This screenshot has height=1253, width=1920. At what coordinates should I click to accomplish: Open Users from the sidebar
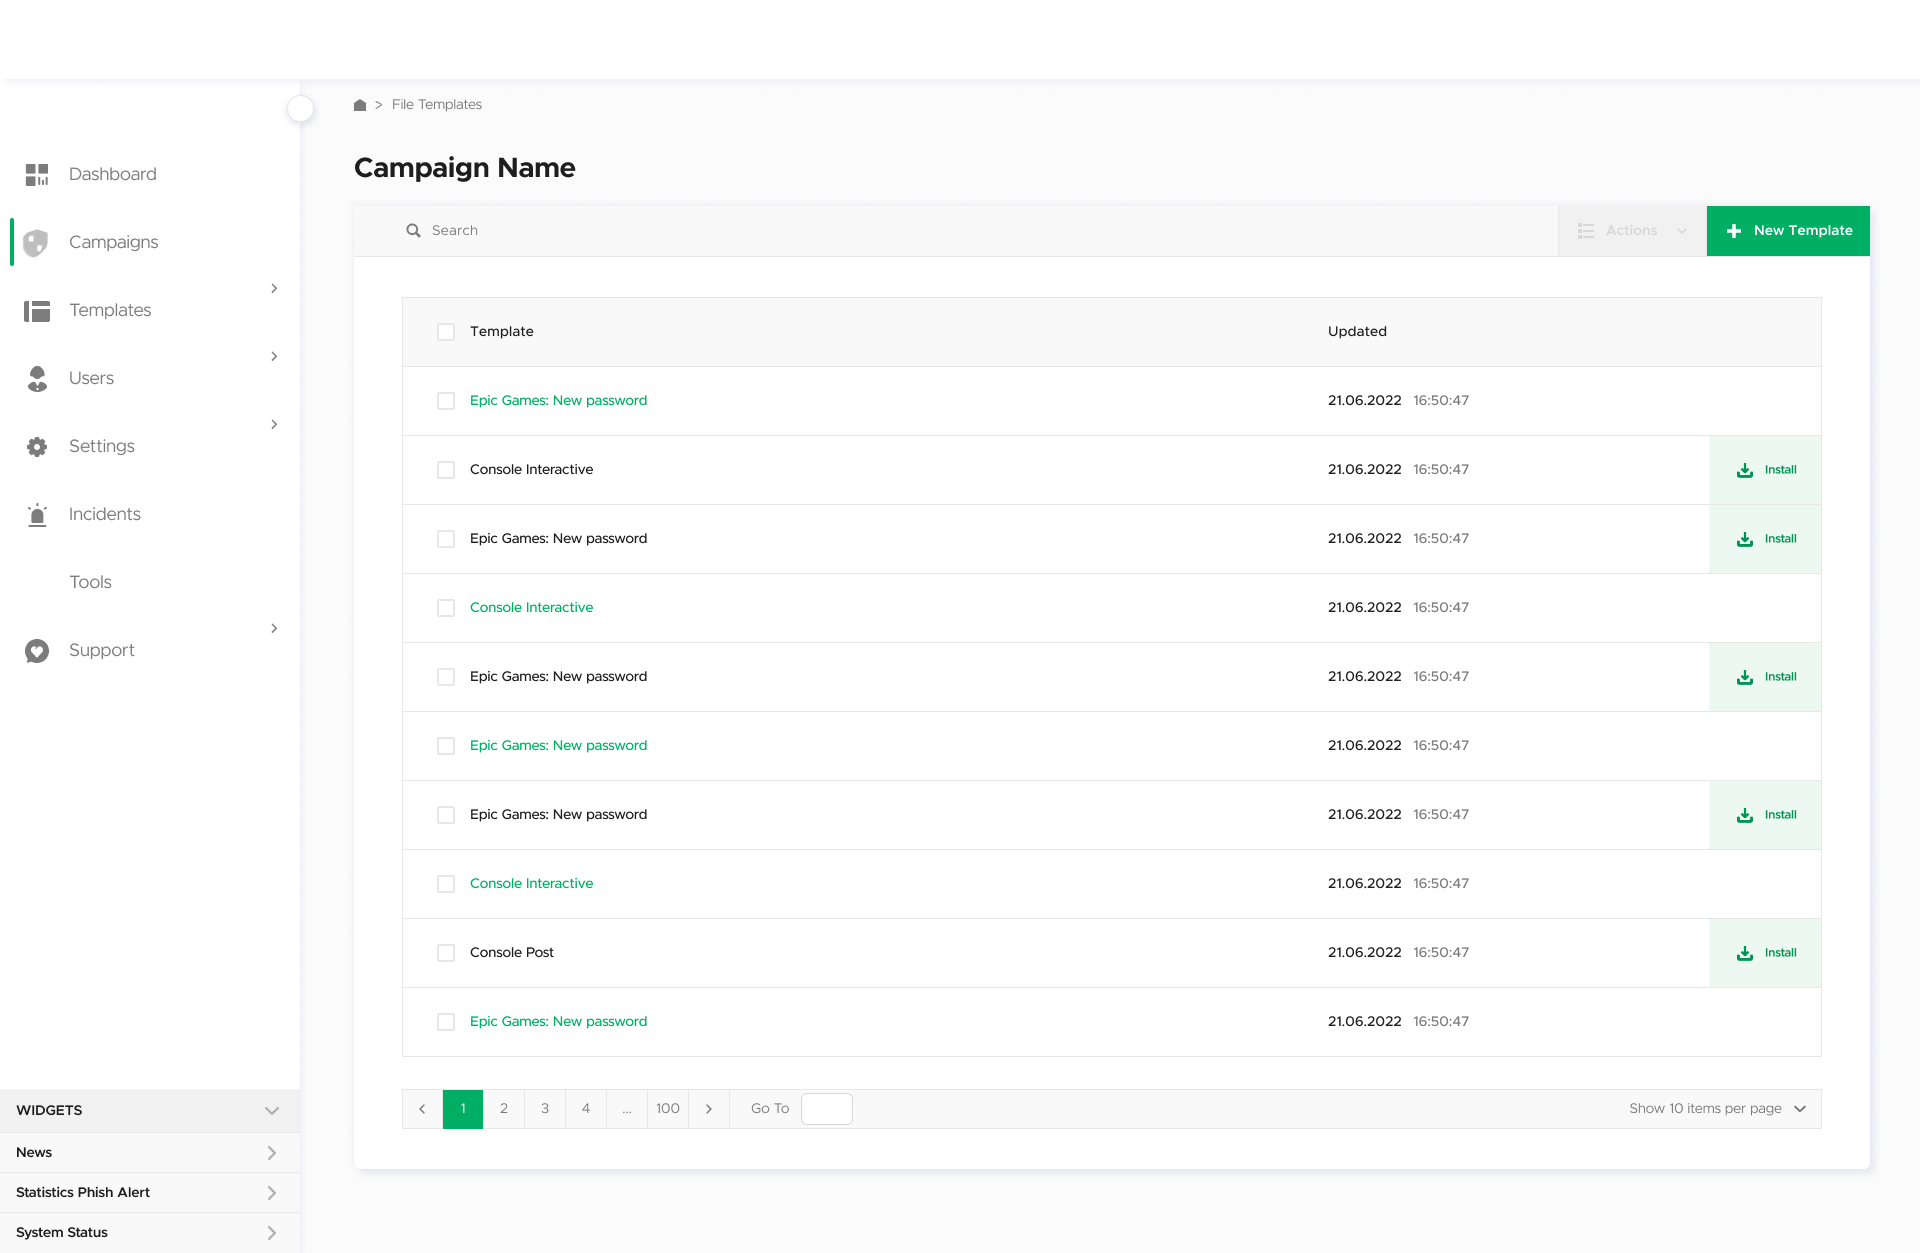[91, 379]
